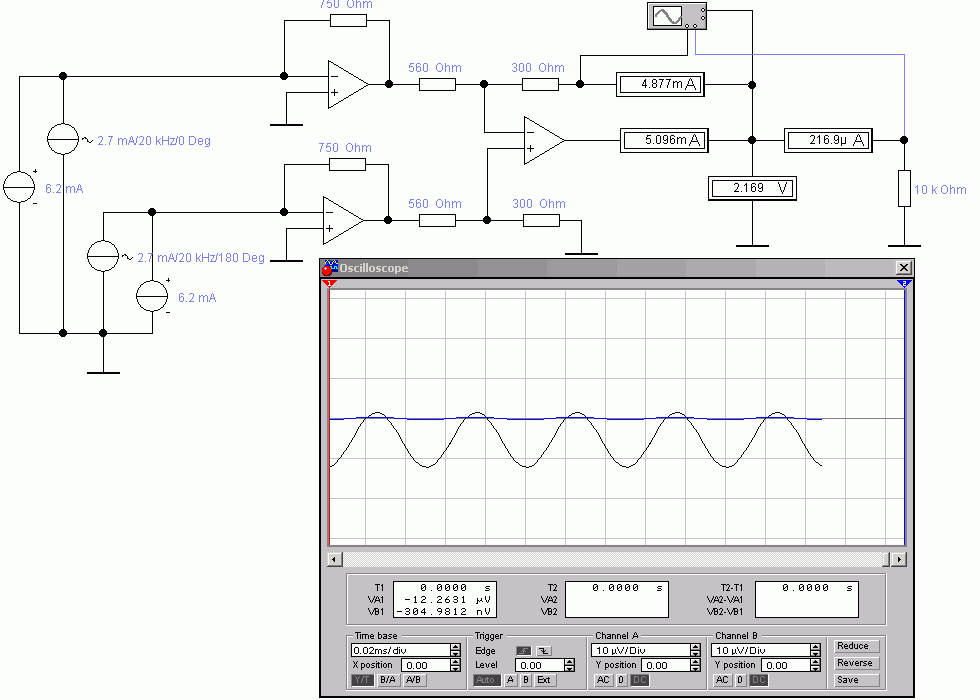The height and width of the screenshot is (700, 980).
Task: Decrease Channel B volts per div scale
Action: click(x=815, y=654)
